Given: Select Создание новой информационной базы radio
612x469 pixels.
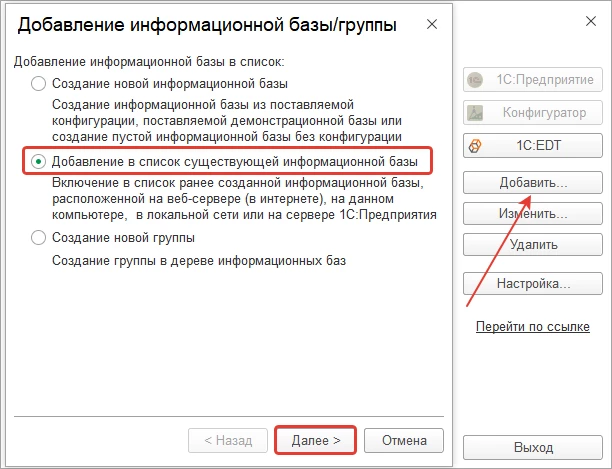Looking at the screenshot, I should click(38, 83).
